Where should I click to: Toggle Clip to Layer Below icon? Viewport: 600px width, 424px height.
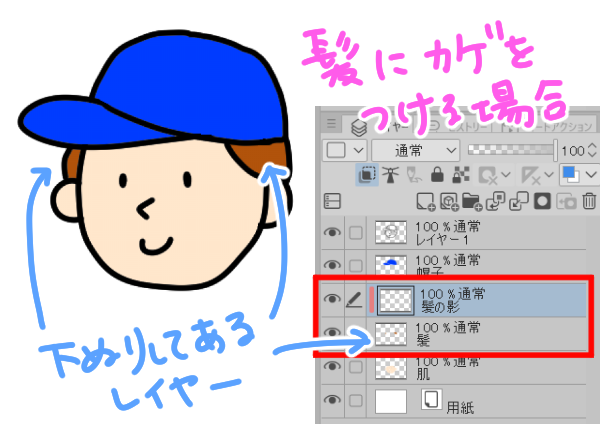click(x=367, y=175)
